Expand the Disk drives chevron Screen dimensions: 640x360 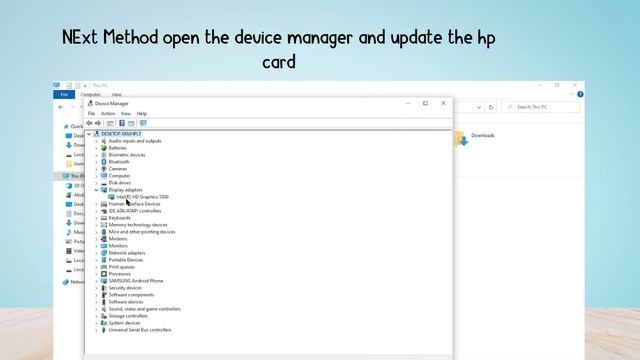[x=97, y=183]
